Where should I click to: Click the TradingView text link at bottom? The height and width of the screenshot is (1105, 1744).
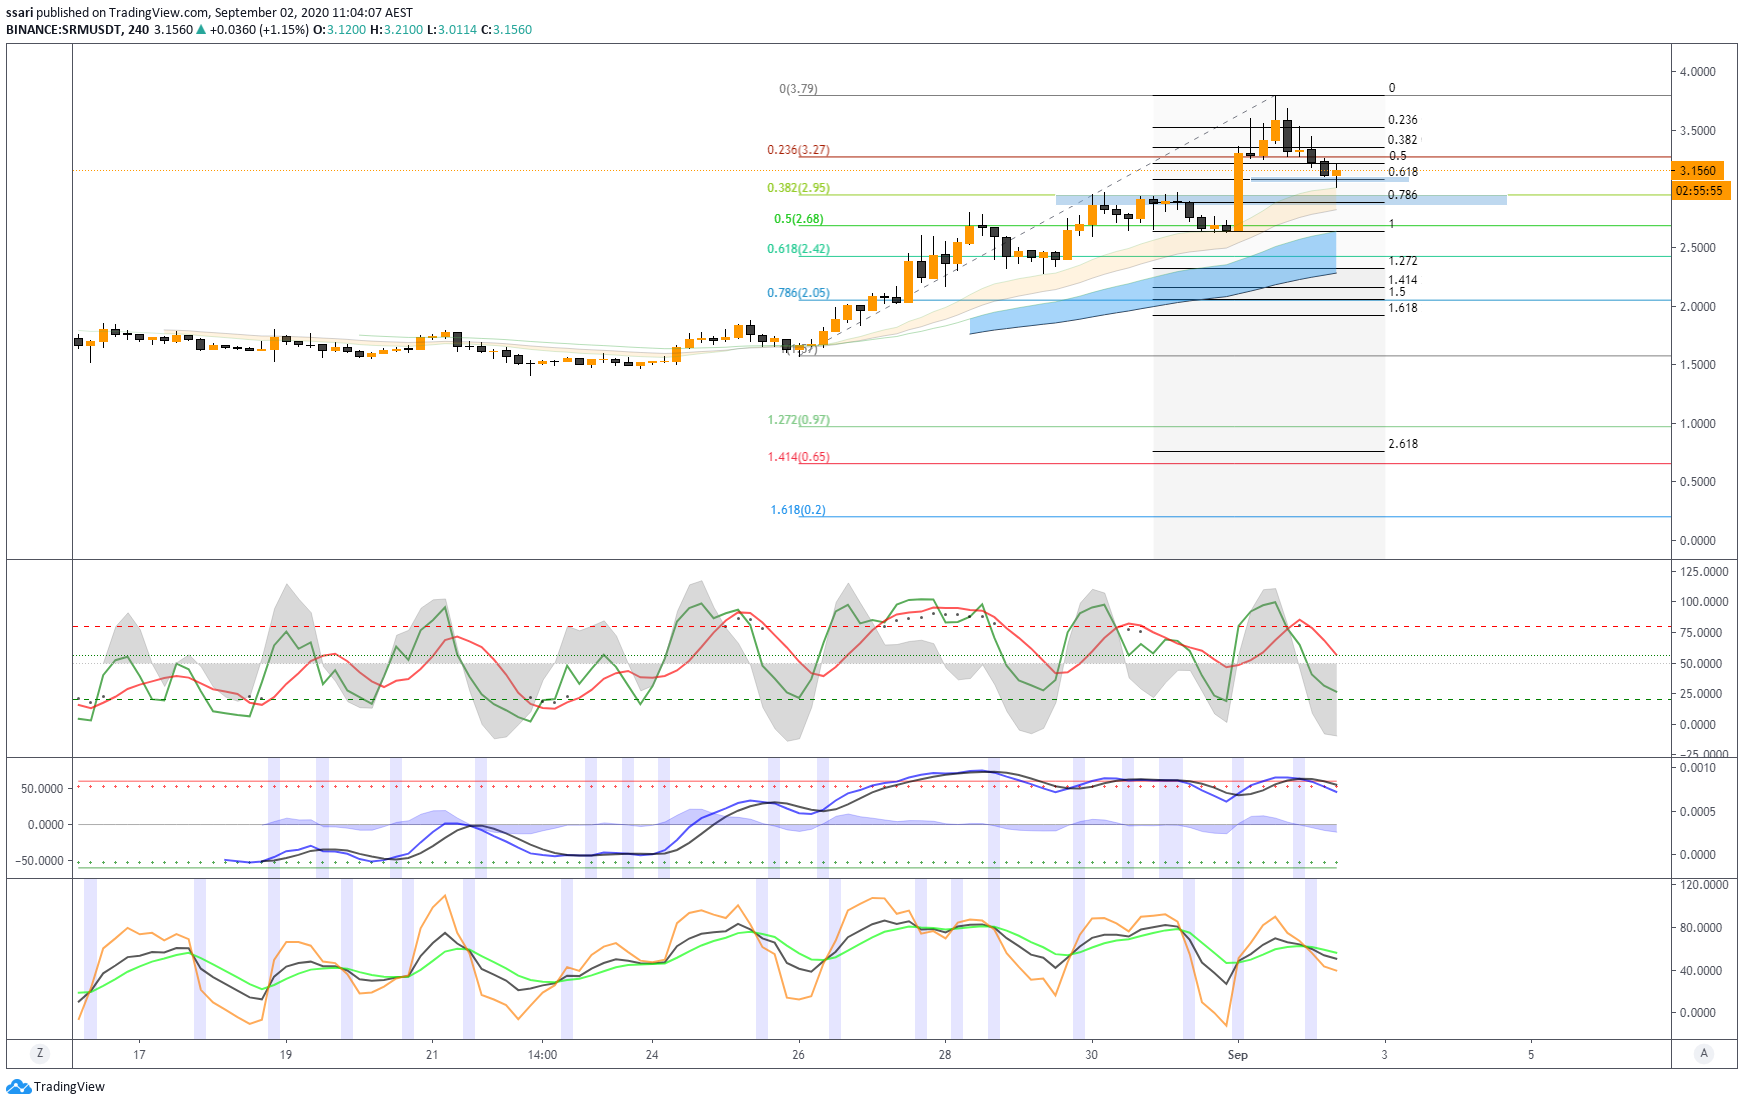point(69,1087)
